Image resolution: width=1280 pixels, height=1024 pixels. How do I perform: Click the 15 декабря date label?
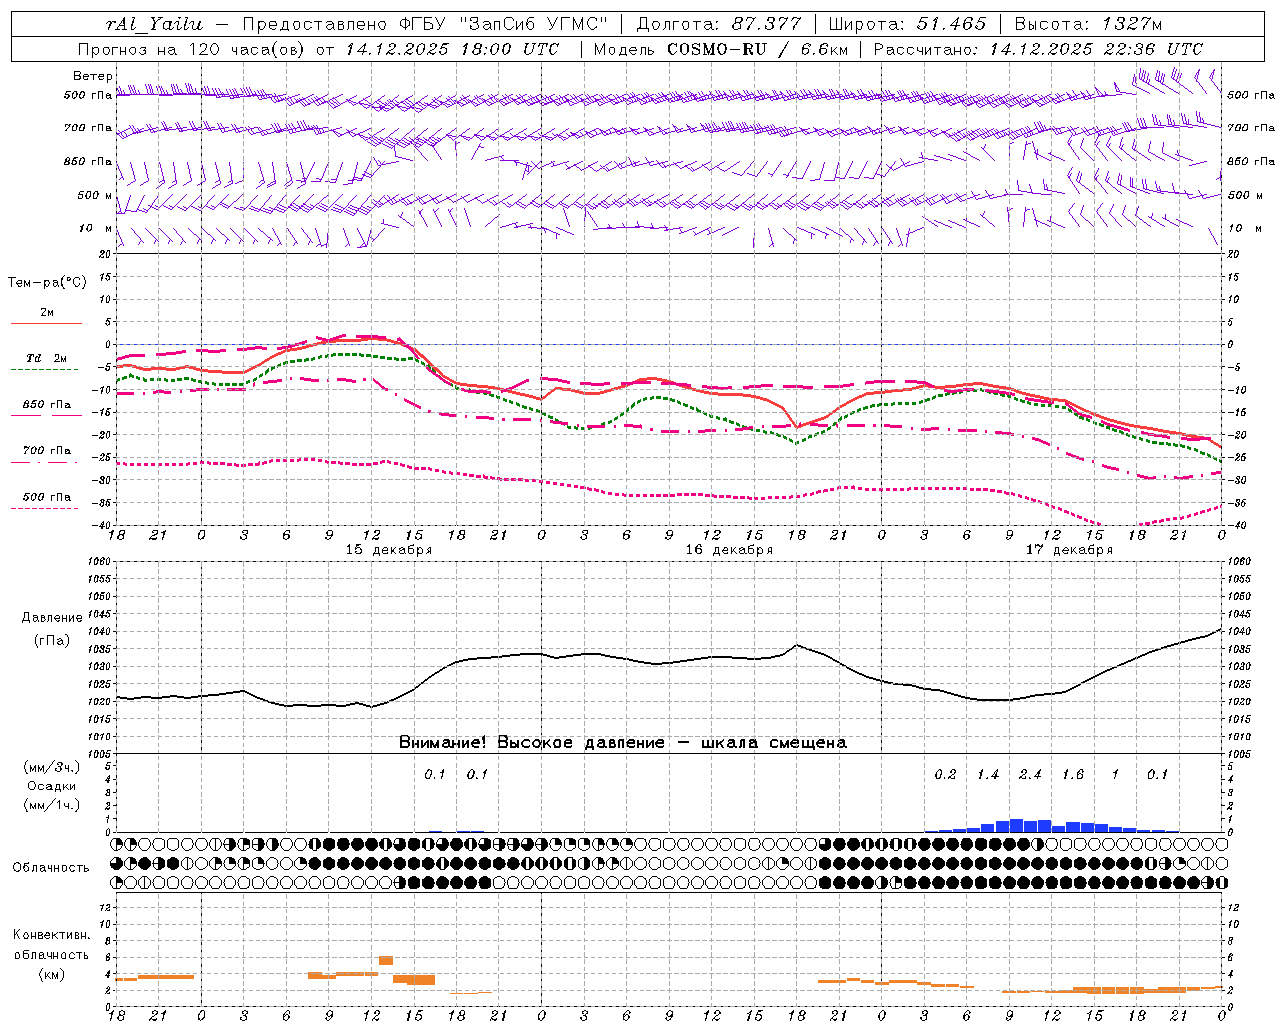click(389, 550)
